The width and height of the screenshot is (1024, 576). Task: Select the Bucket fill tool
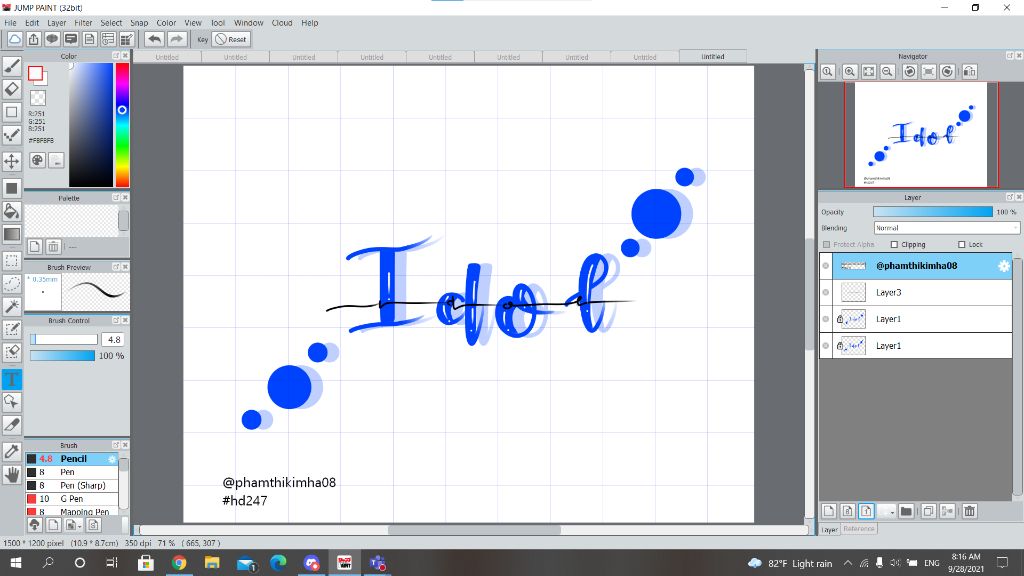coord(12,211)
